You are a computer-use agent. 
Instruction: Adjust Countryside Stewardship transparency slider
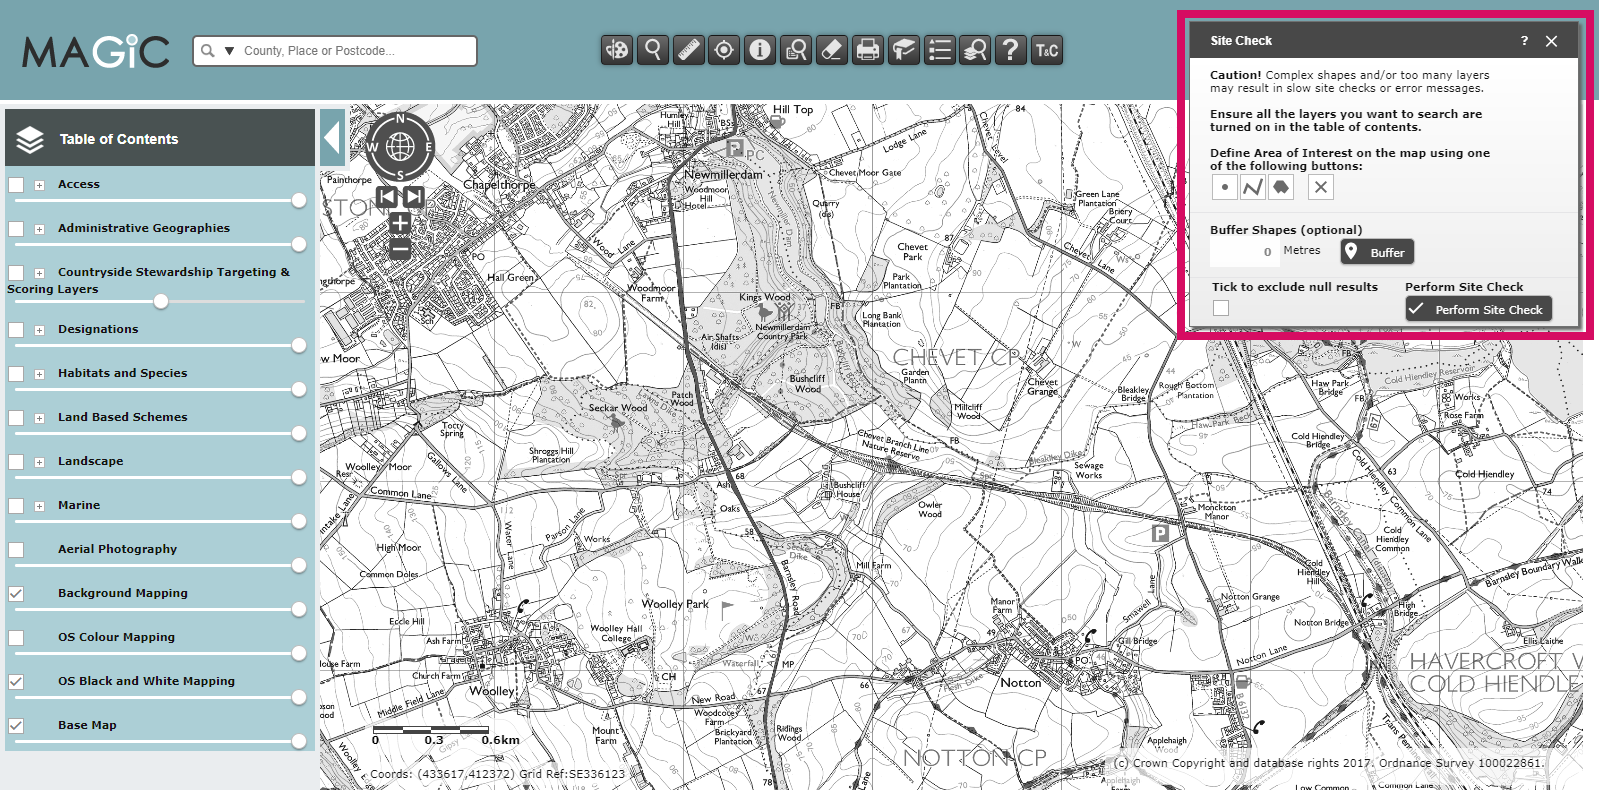pos(161,302)
